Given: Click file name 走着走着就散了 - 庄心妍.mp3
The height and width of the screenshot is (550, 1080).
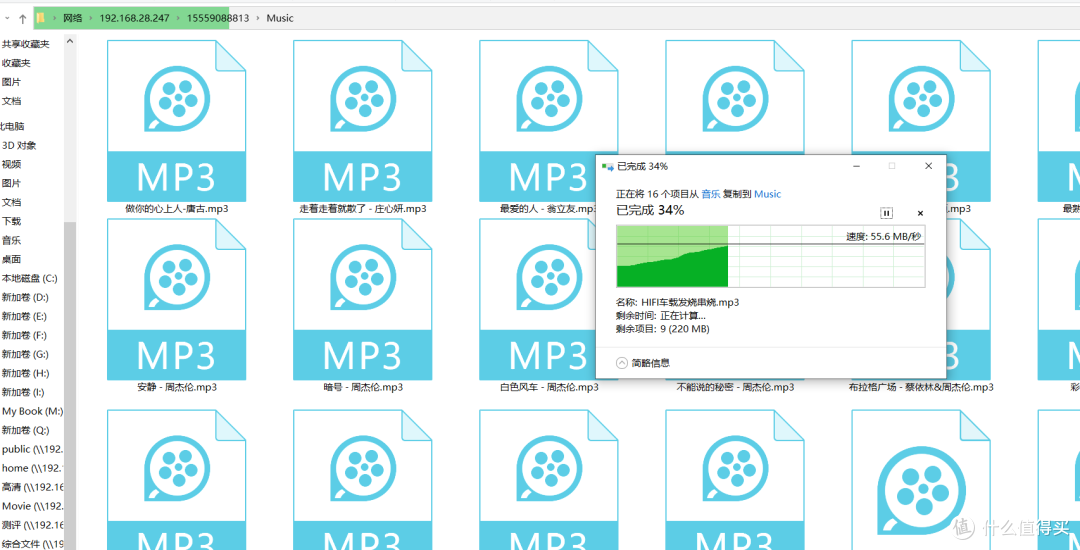Looking at the screenshot, I should coord(363,209).
